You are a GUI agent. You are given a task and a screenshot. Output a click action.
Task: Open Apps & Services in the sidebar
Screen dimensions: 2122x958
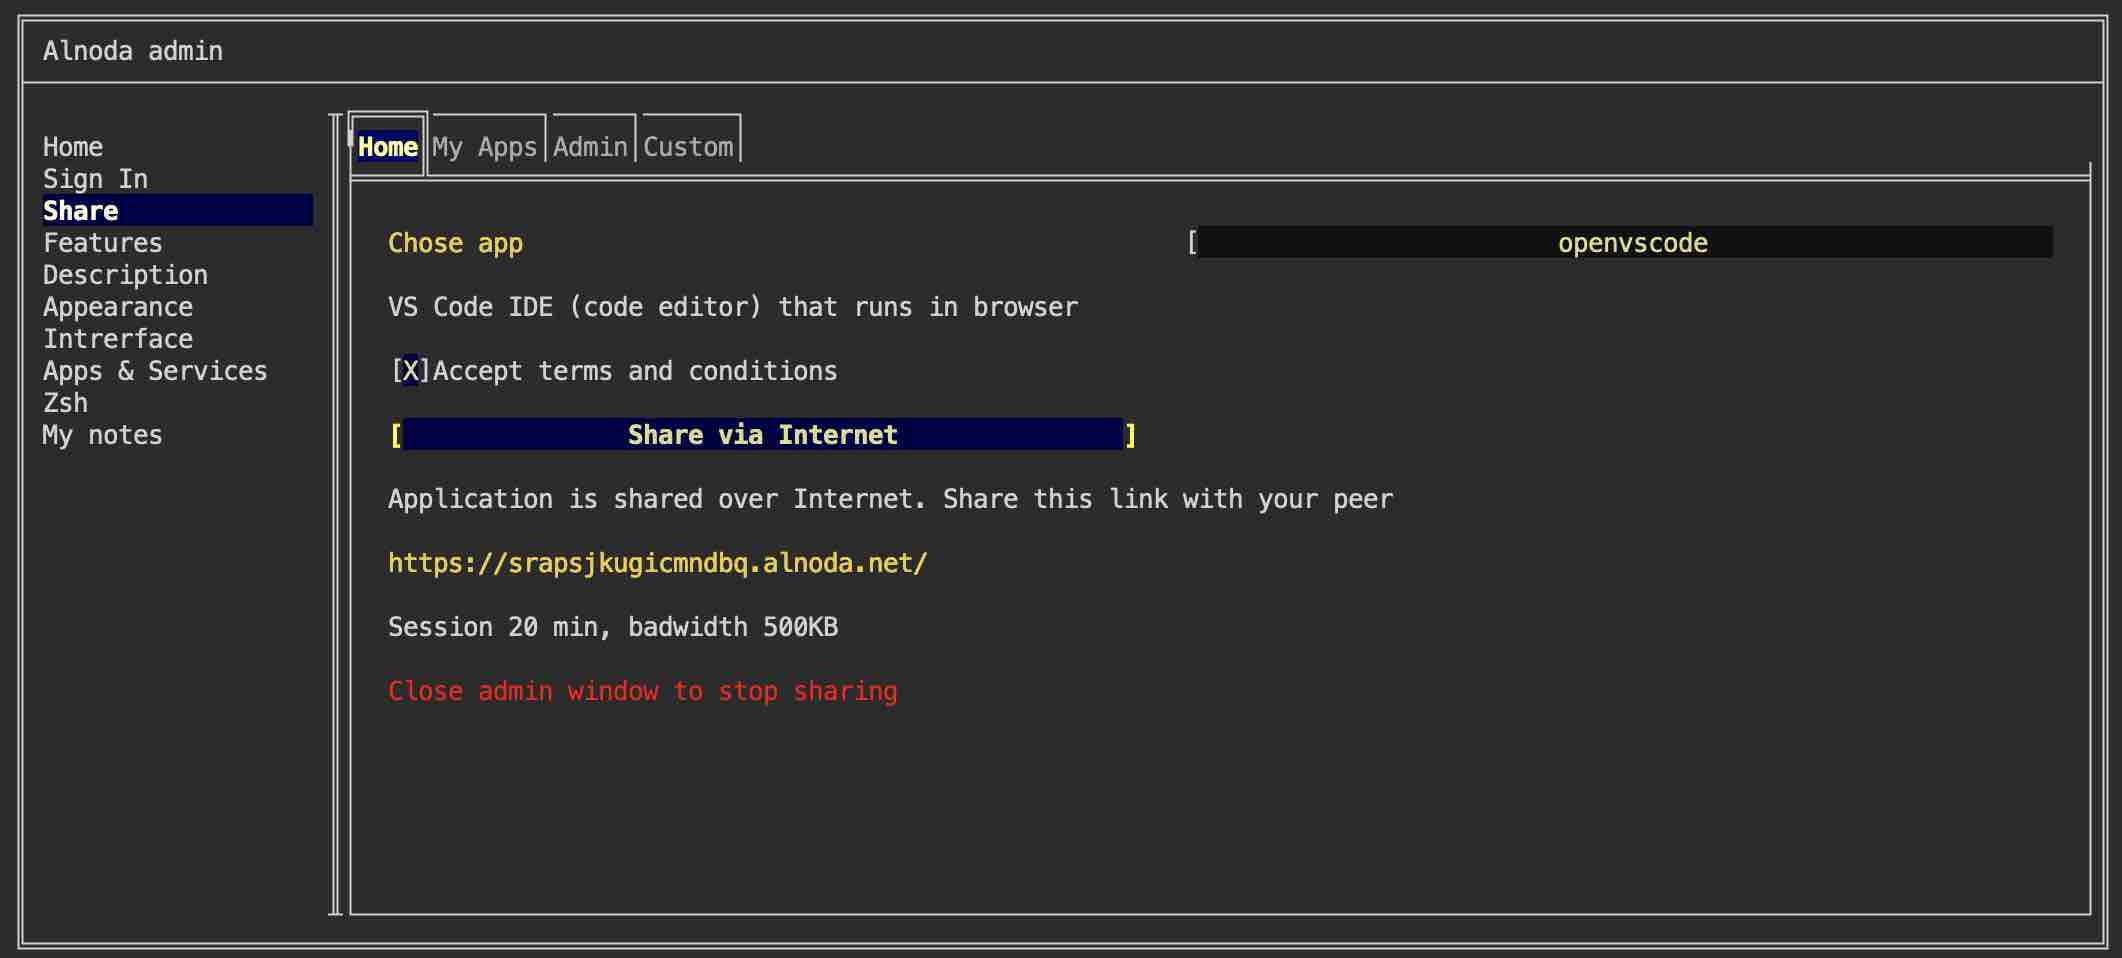coord(155,371)
